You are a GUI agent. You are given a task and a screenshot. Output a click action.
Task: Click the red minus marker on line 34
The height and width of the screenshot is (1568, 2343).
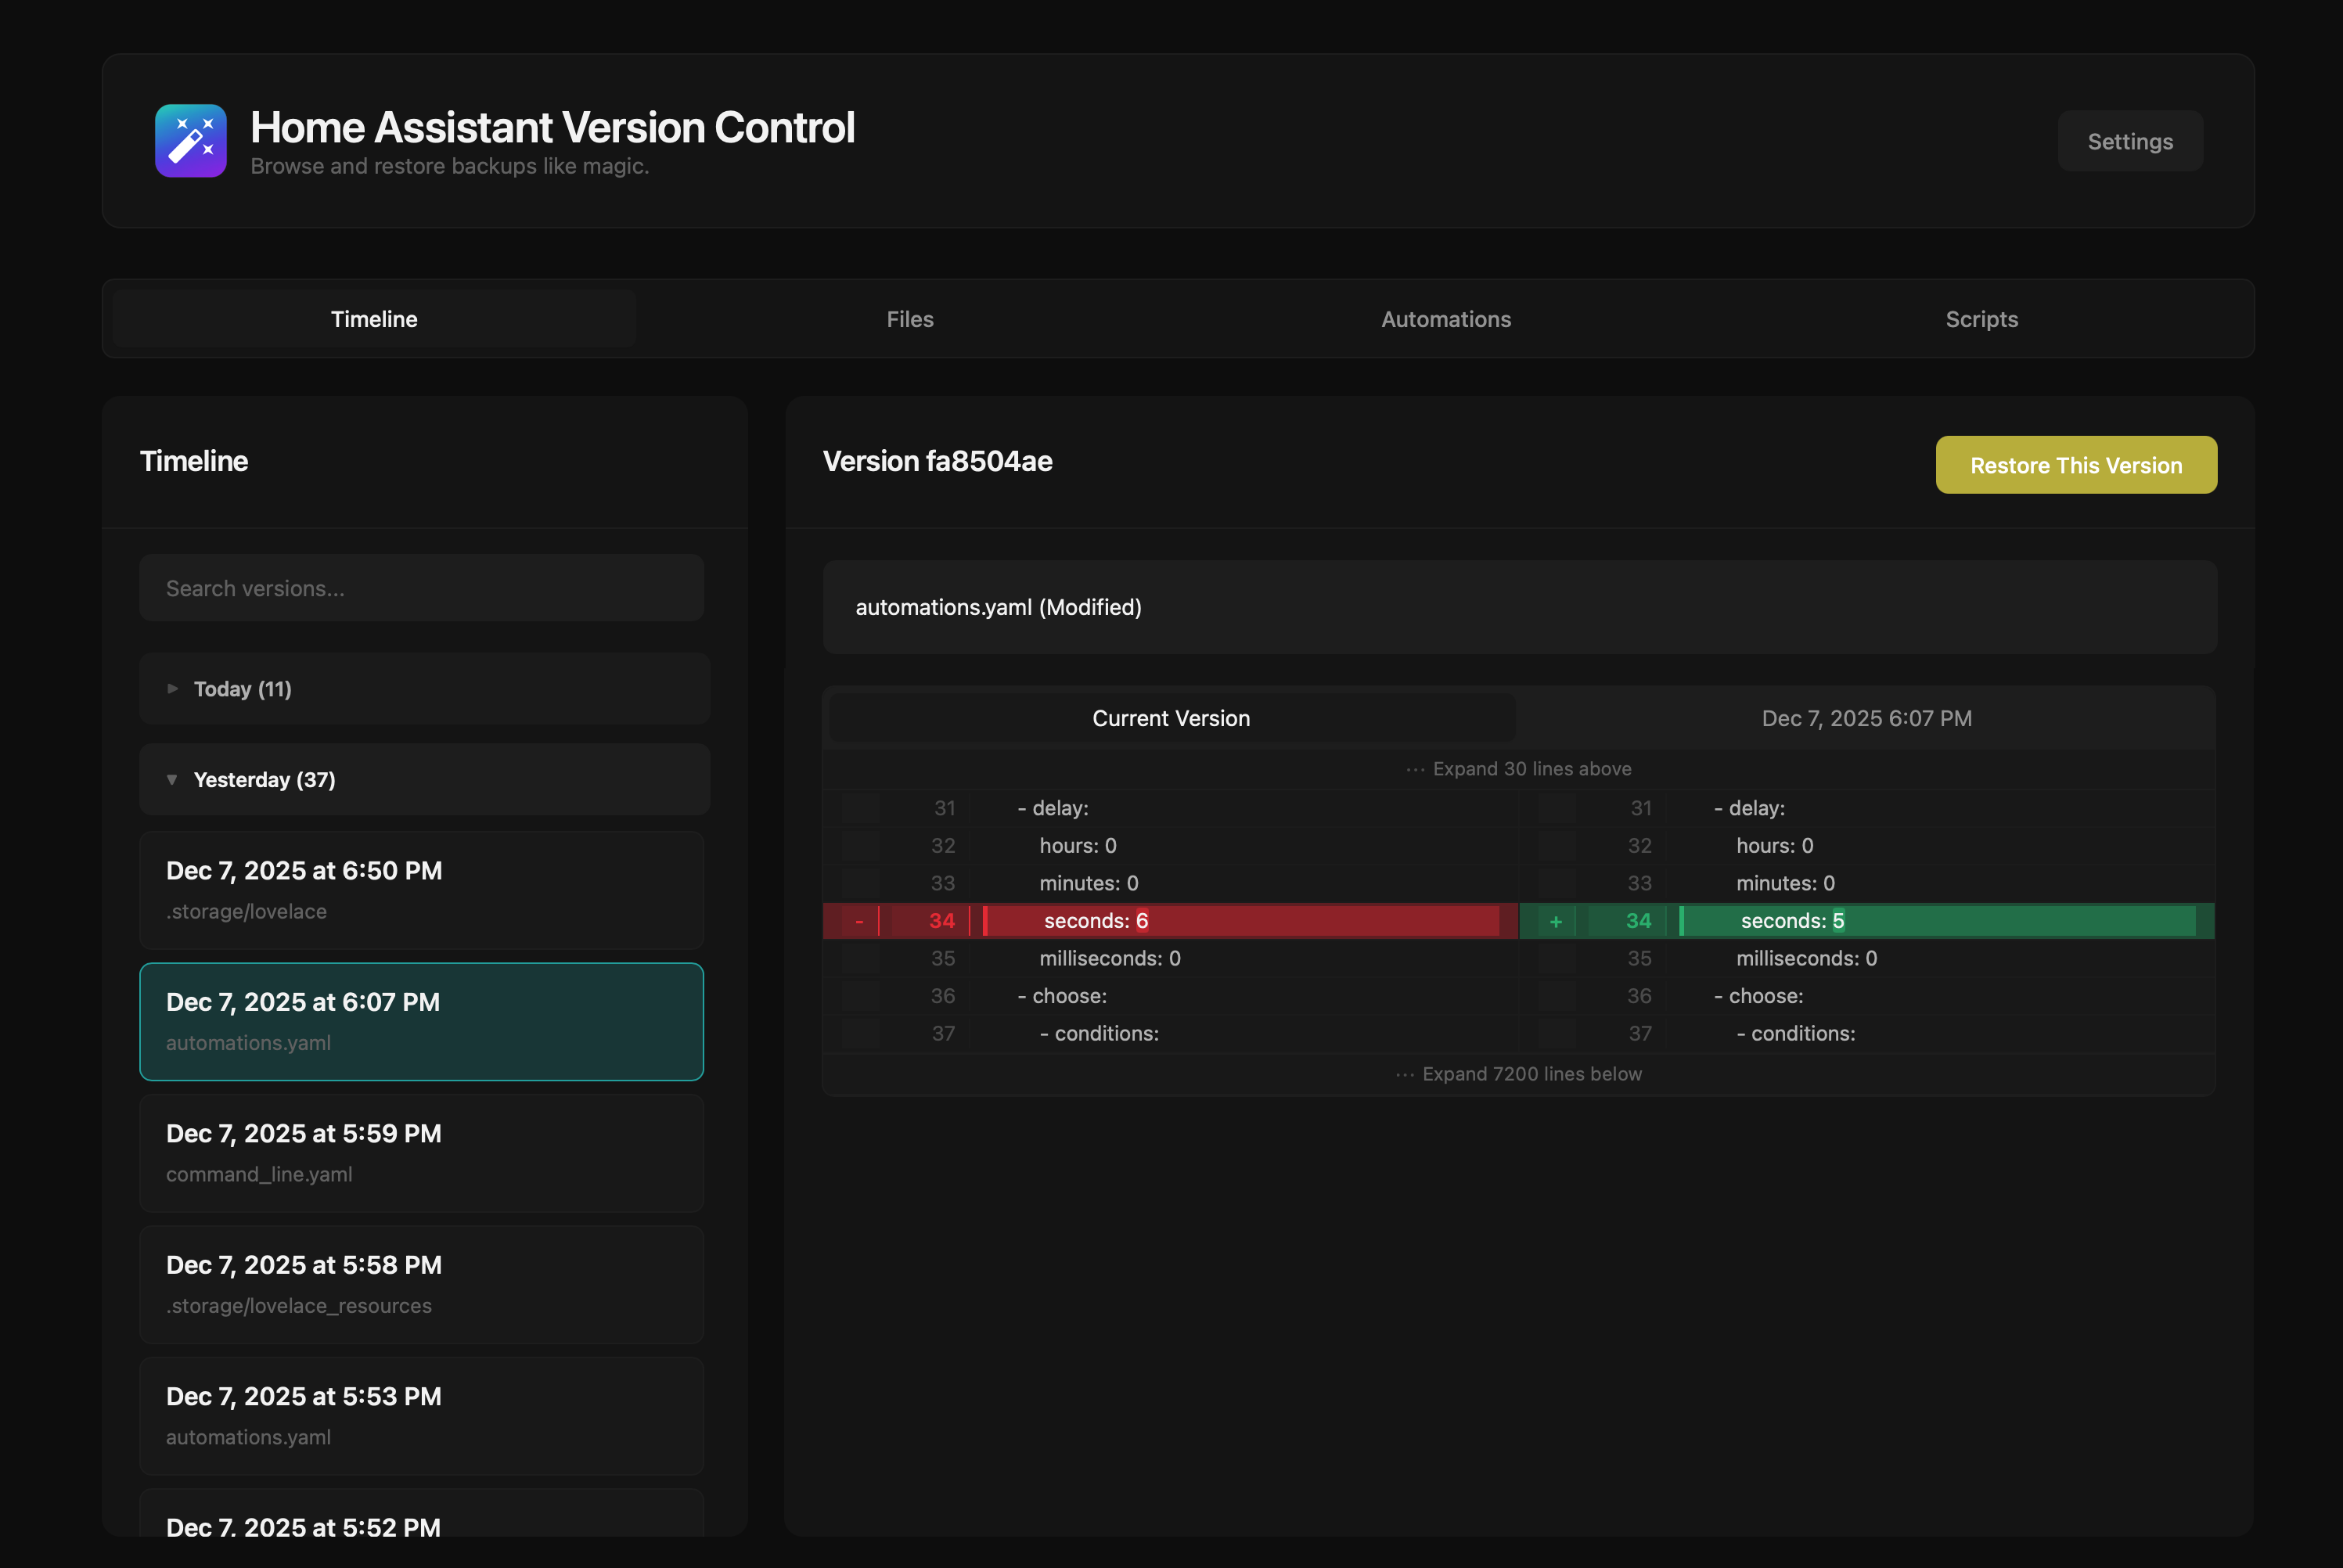coord(858,921)
